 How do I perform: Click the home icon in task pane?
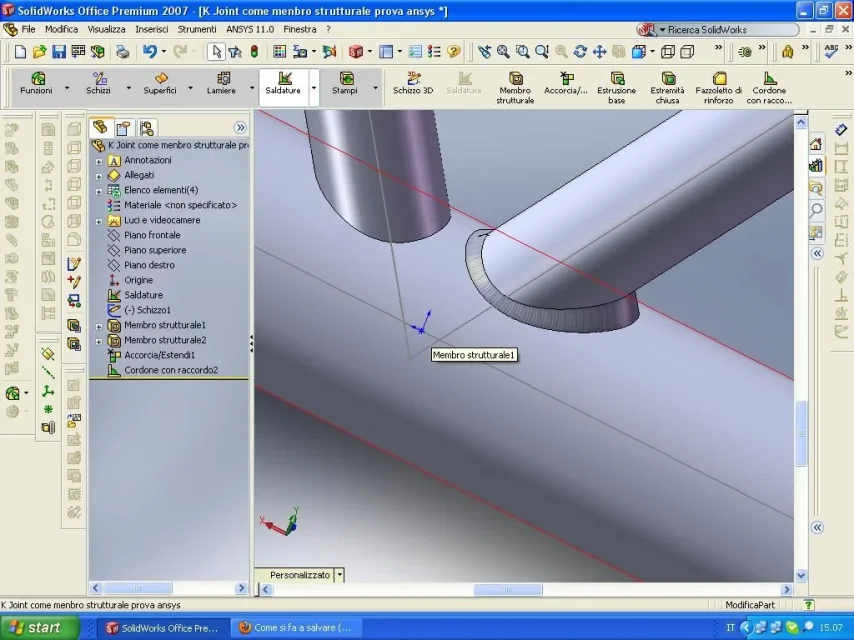click(816, 144)
